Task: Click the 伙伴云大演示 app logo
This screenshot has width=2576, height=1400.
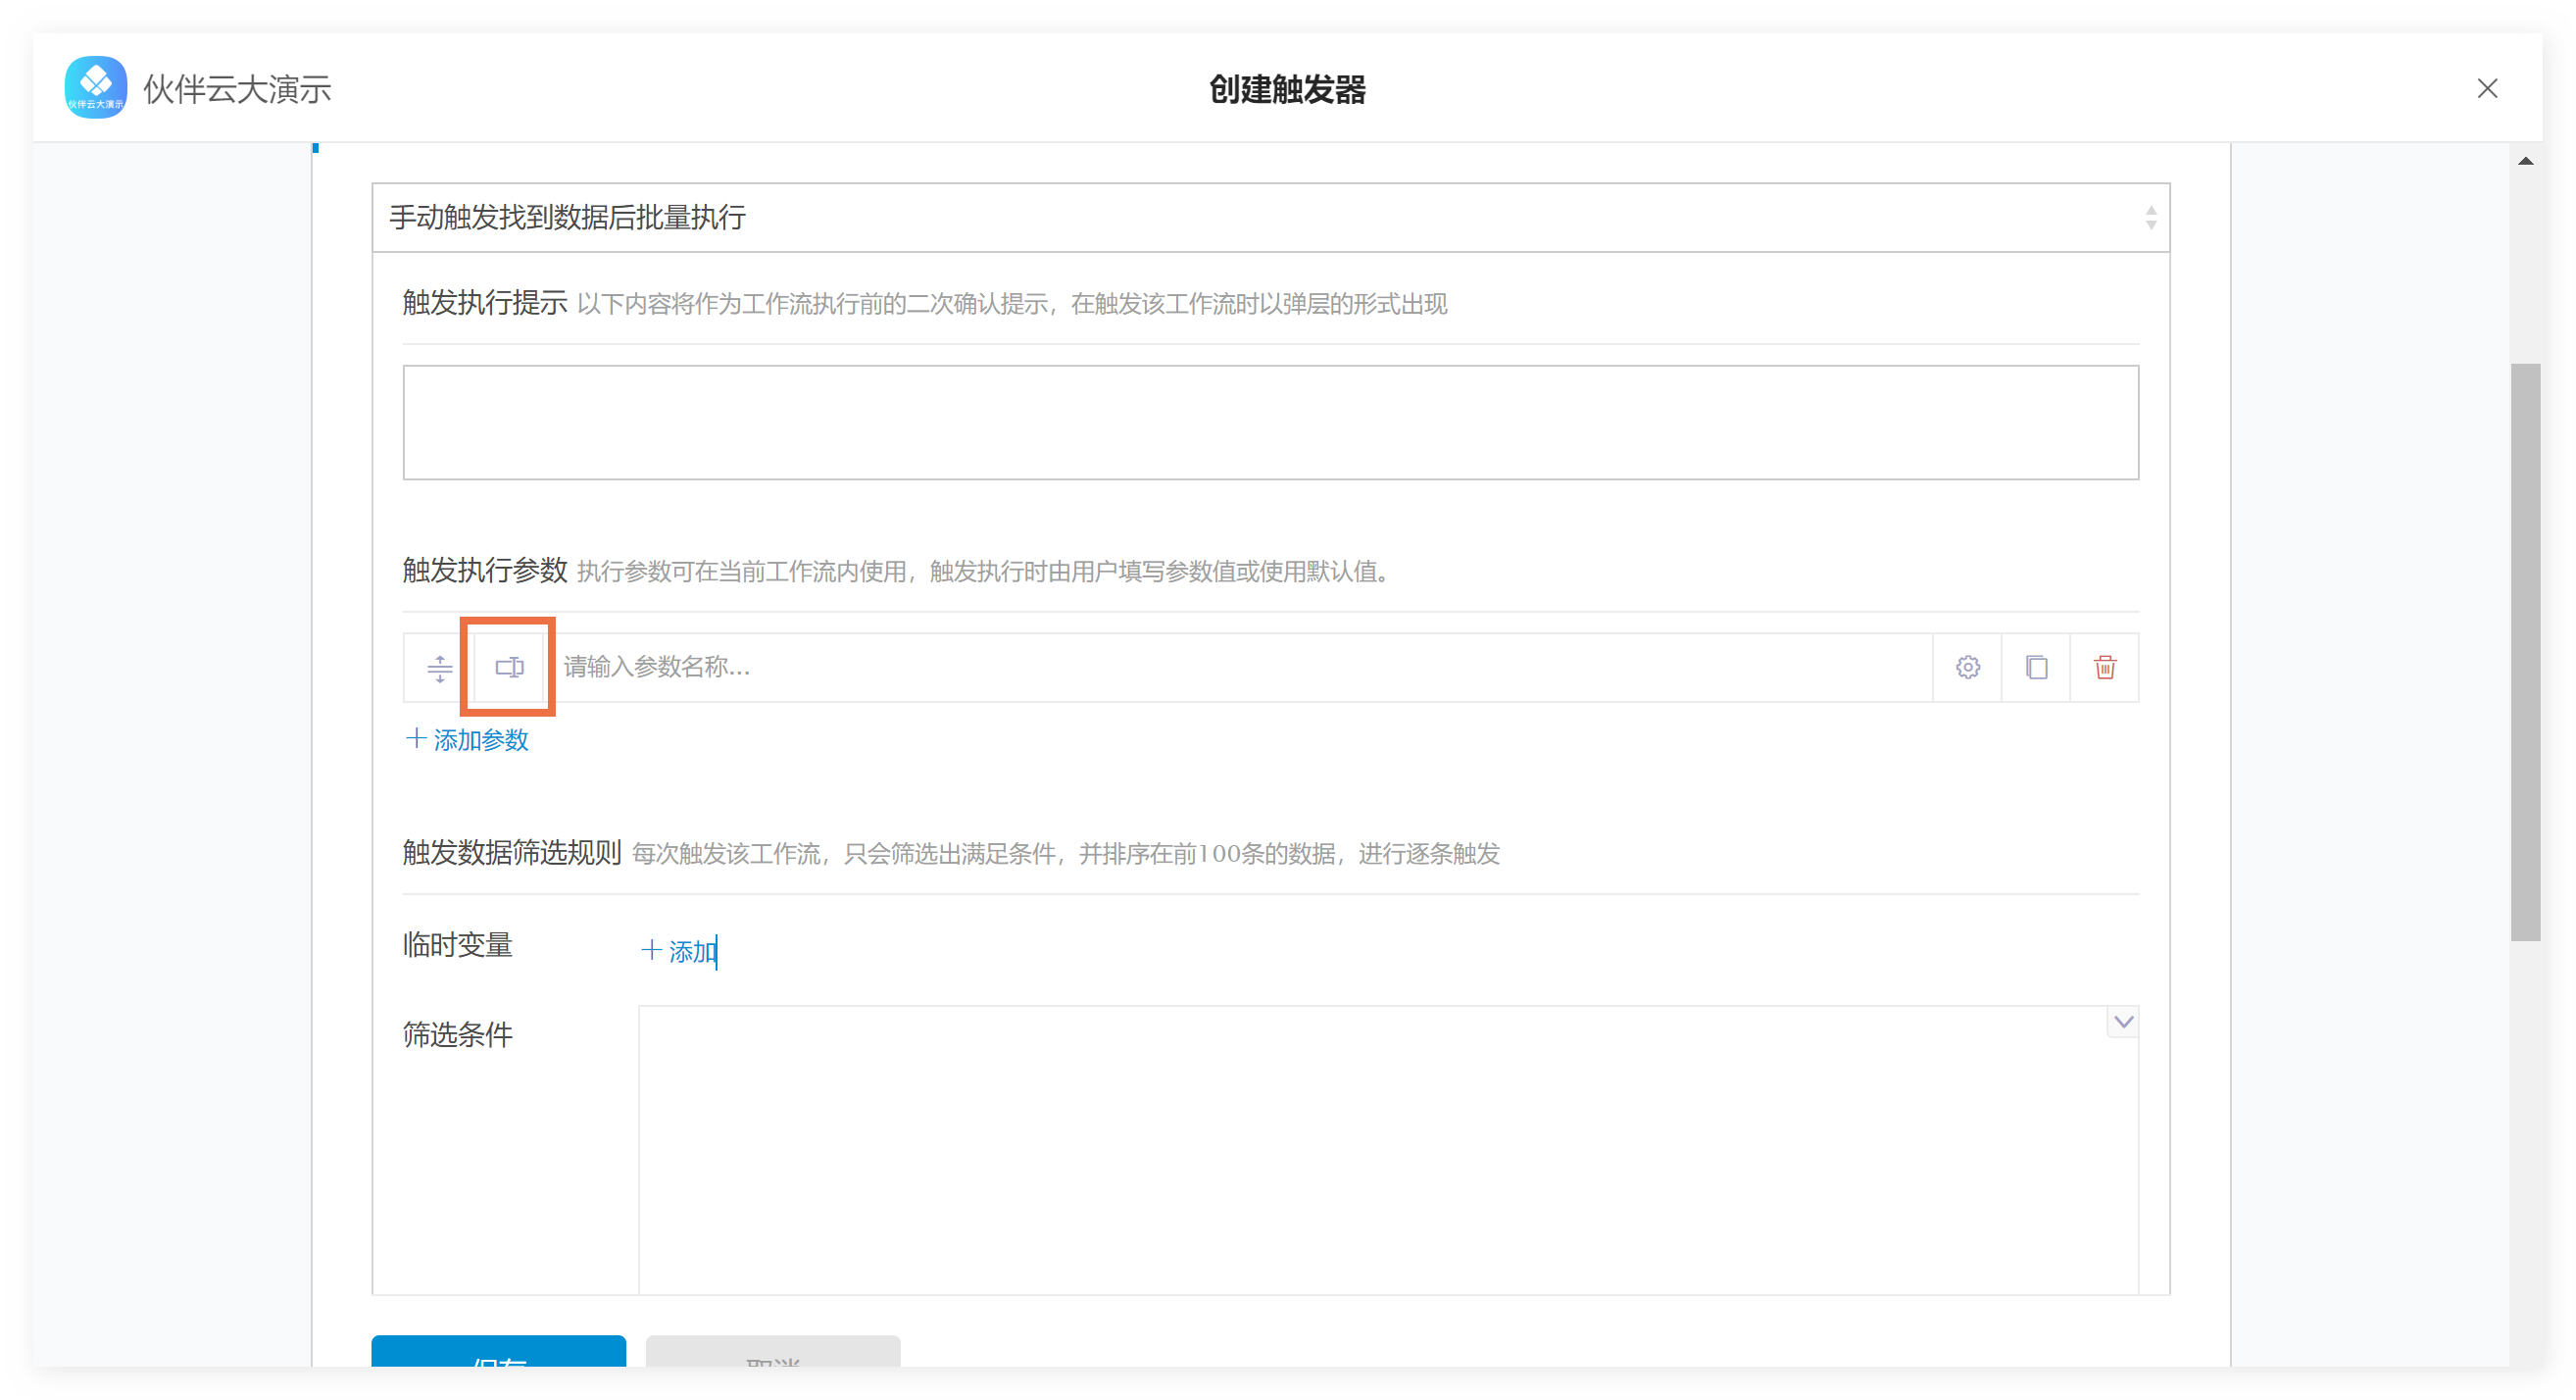Action: (x=95, y=88)
